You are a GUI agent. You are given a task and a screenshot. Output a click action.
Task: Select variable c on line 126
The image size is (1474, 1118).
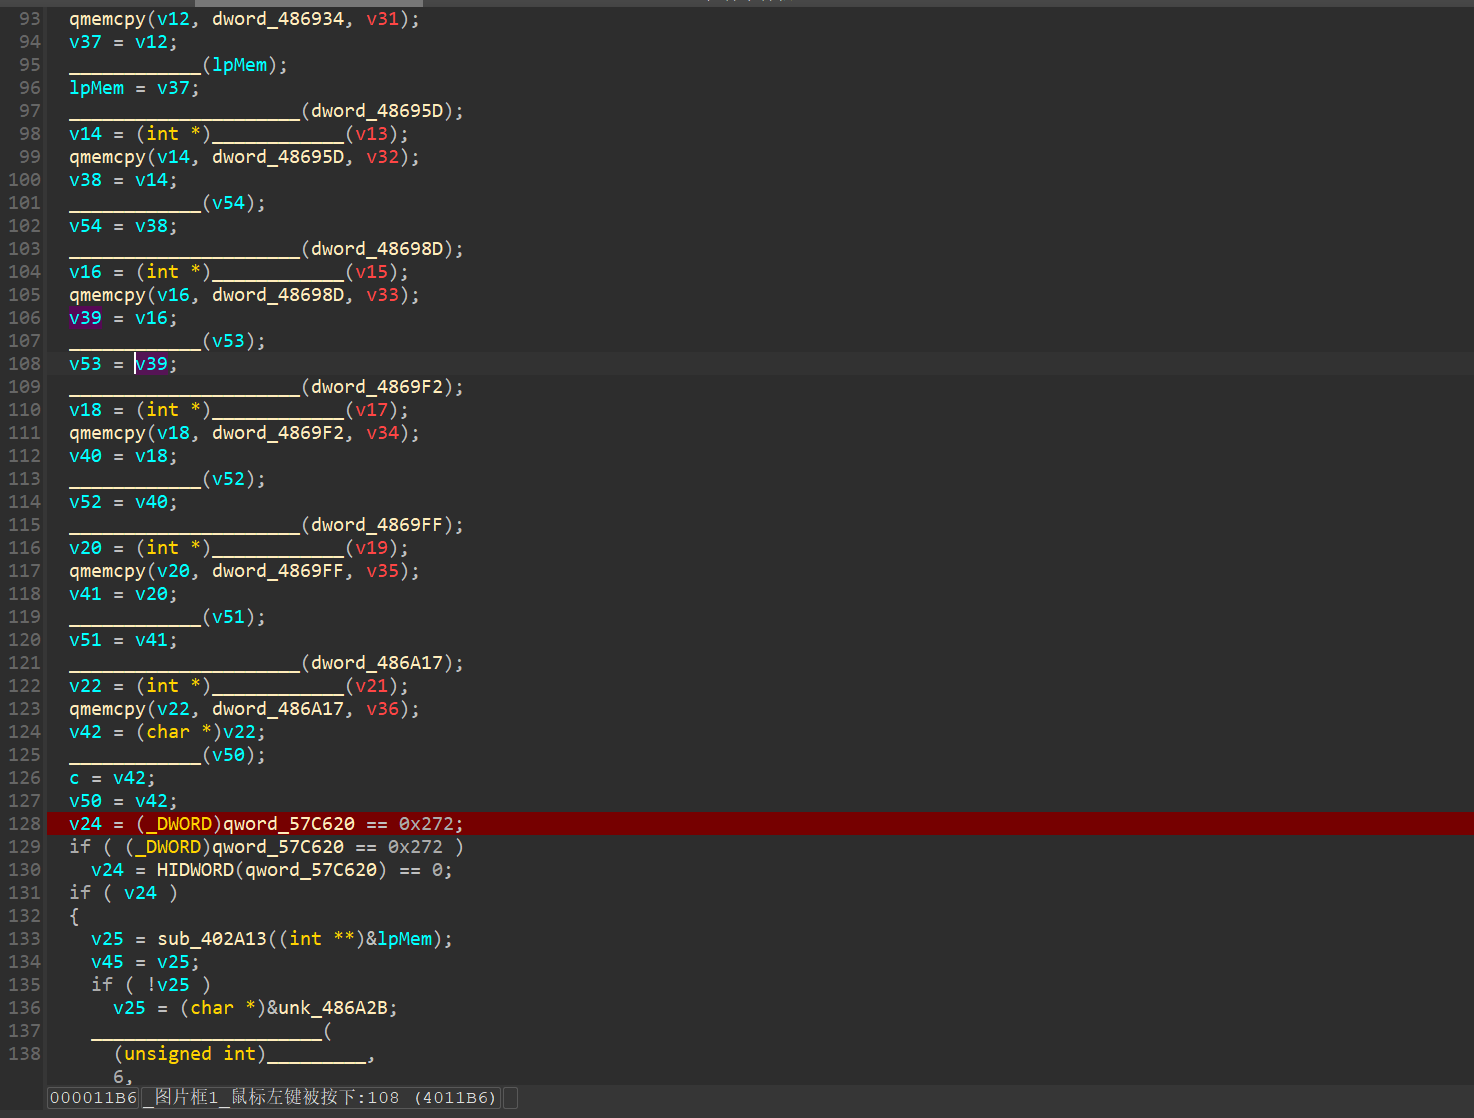pos(74,778)
